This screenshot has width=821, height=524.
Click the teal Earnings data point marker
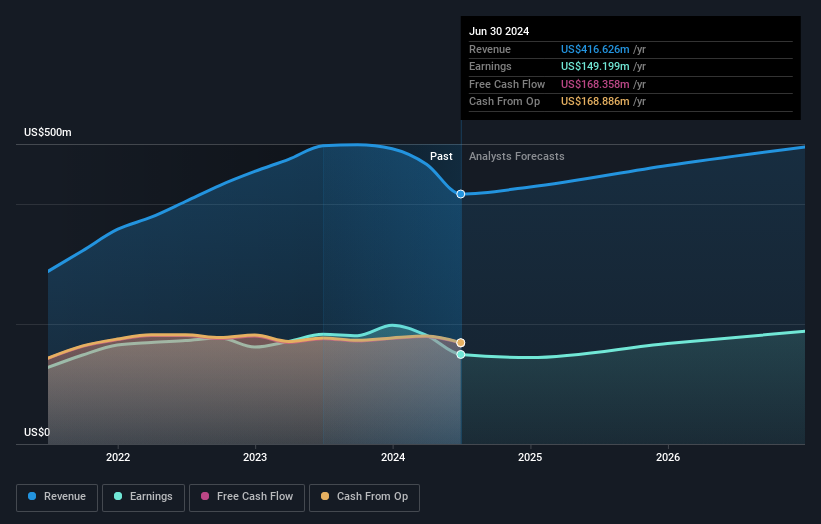point(461,354)
